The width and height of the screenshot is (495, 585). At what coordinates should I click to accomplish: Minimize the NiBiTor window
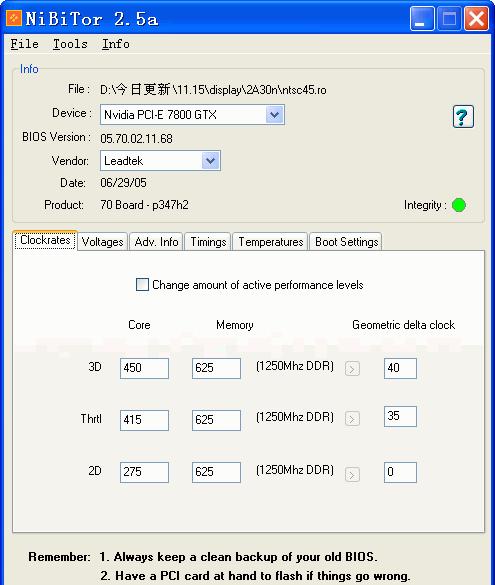(422, 18)
